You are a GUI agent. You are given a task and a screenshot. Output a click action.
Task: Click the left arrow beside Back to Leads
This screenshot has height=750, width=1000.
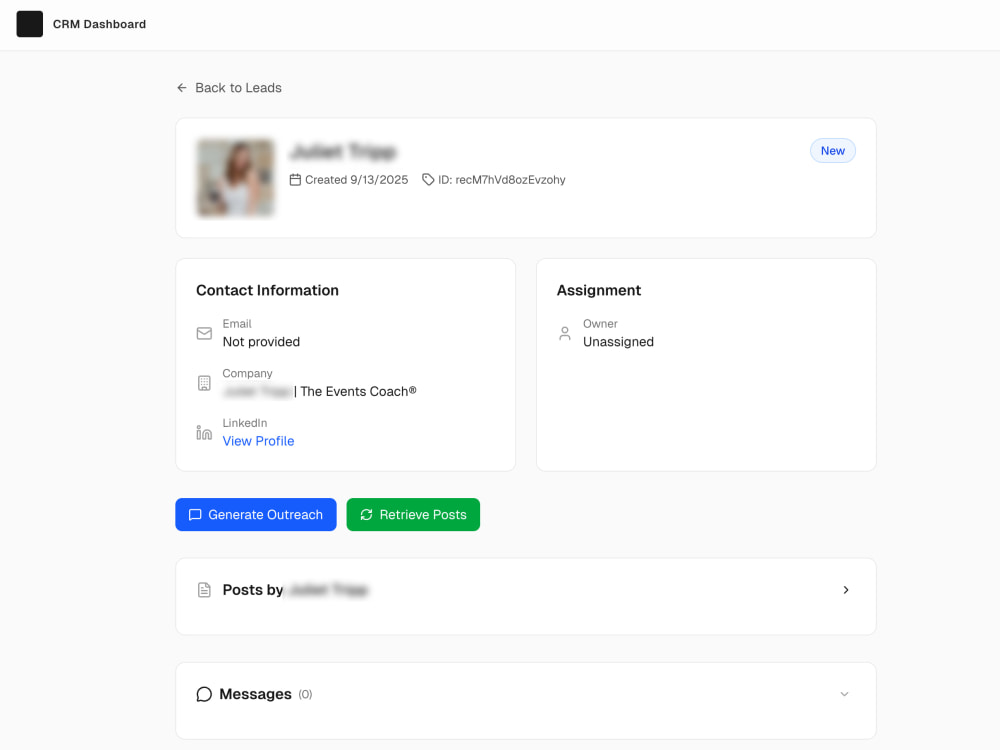pyautogui.click(x=182, y=87)
